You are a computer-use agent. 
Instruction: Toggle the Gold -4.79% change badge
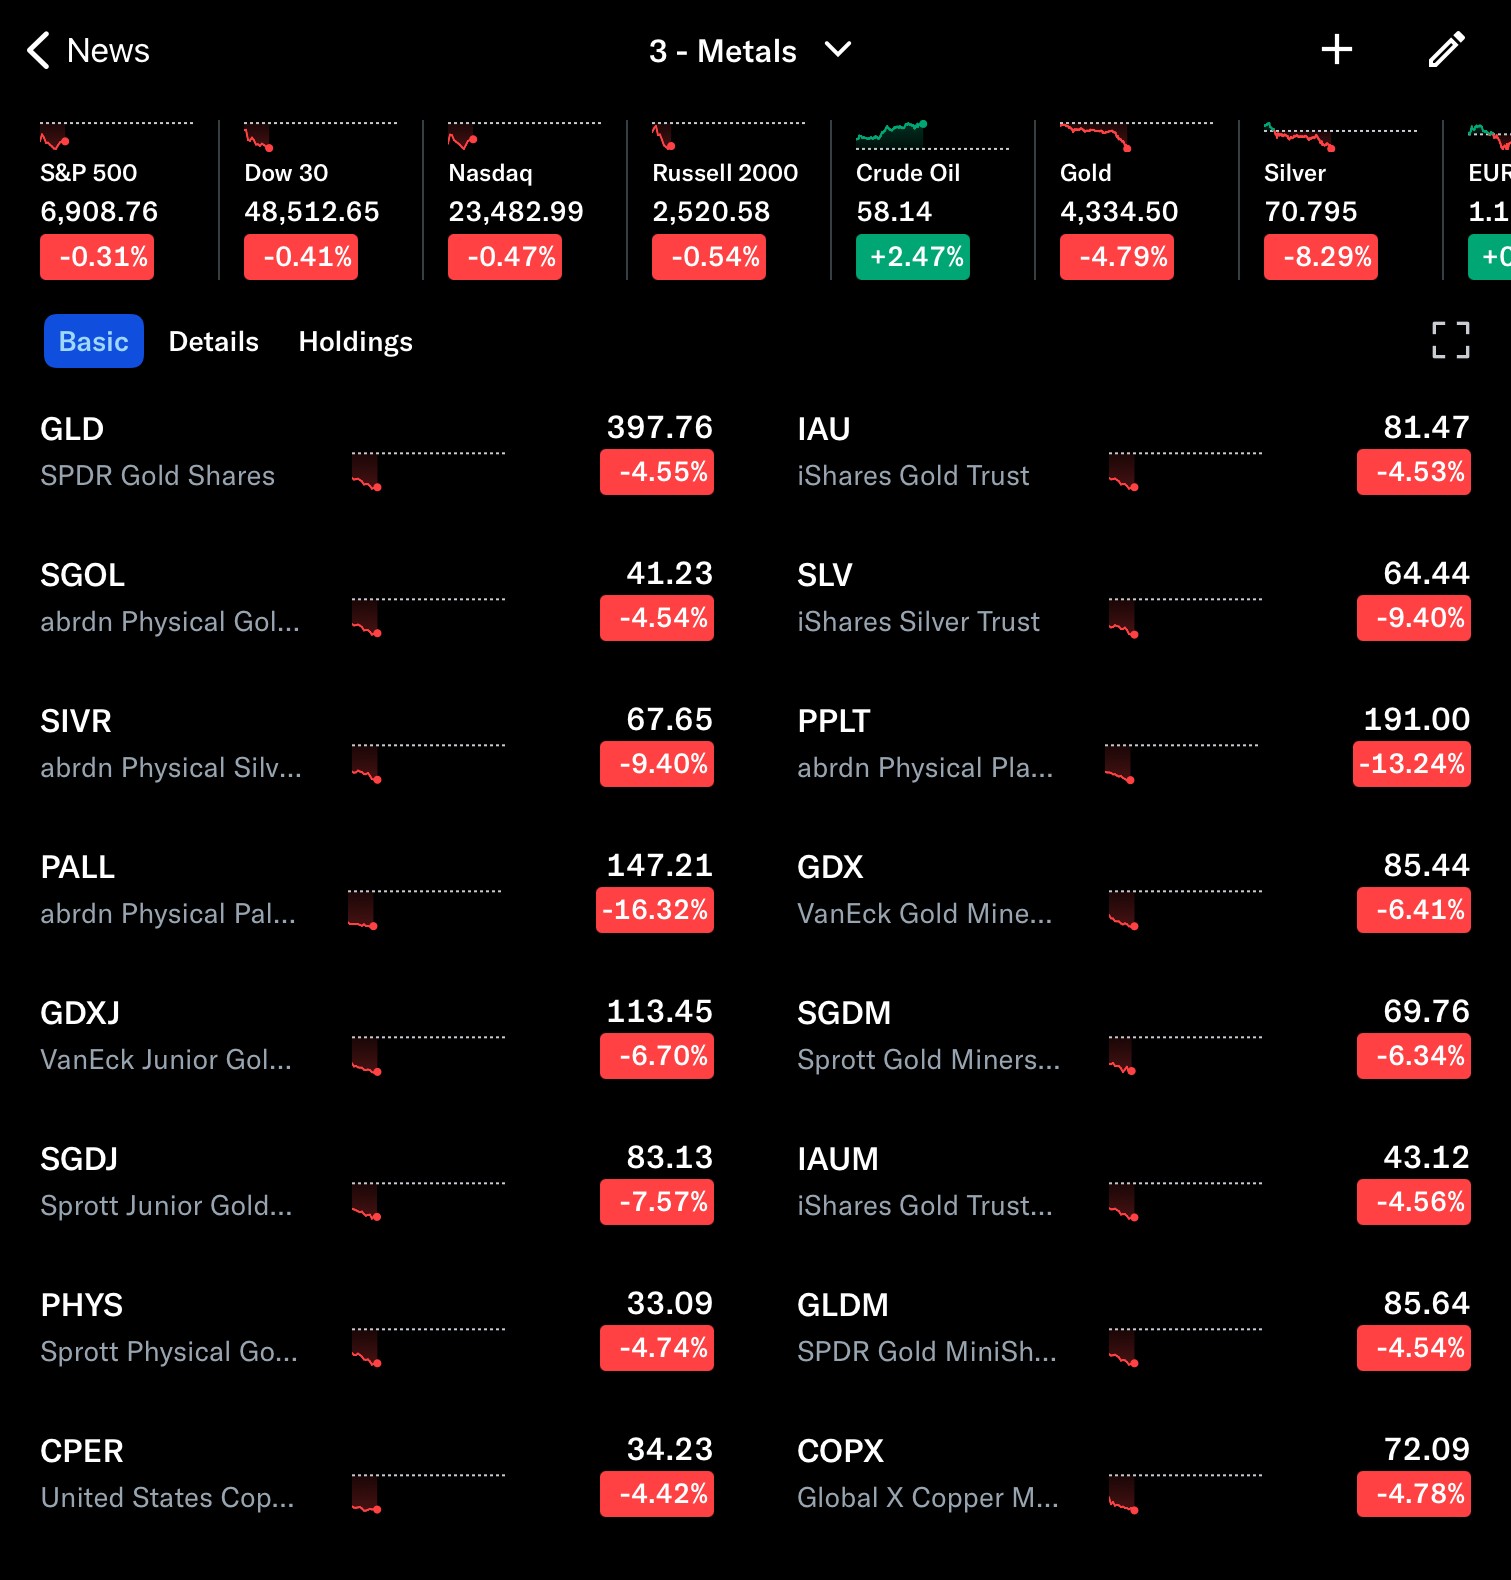1116,257
